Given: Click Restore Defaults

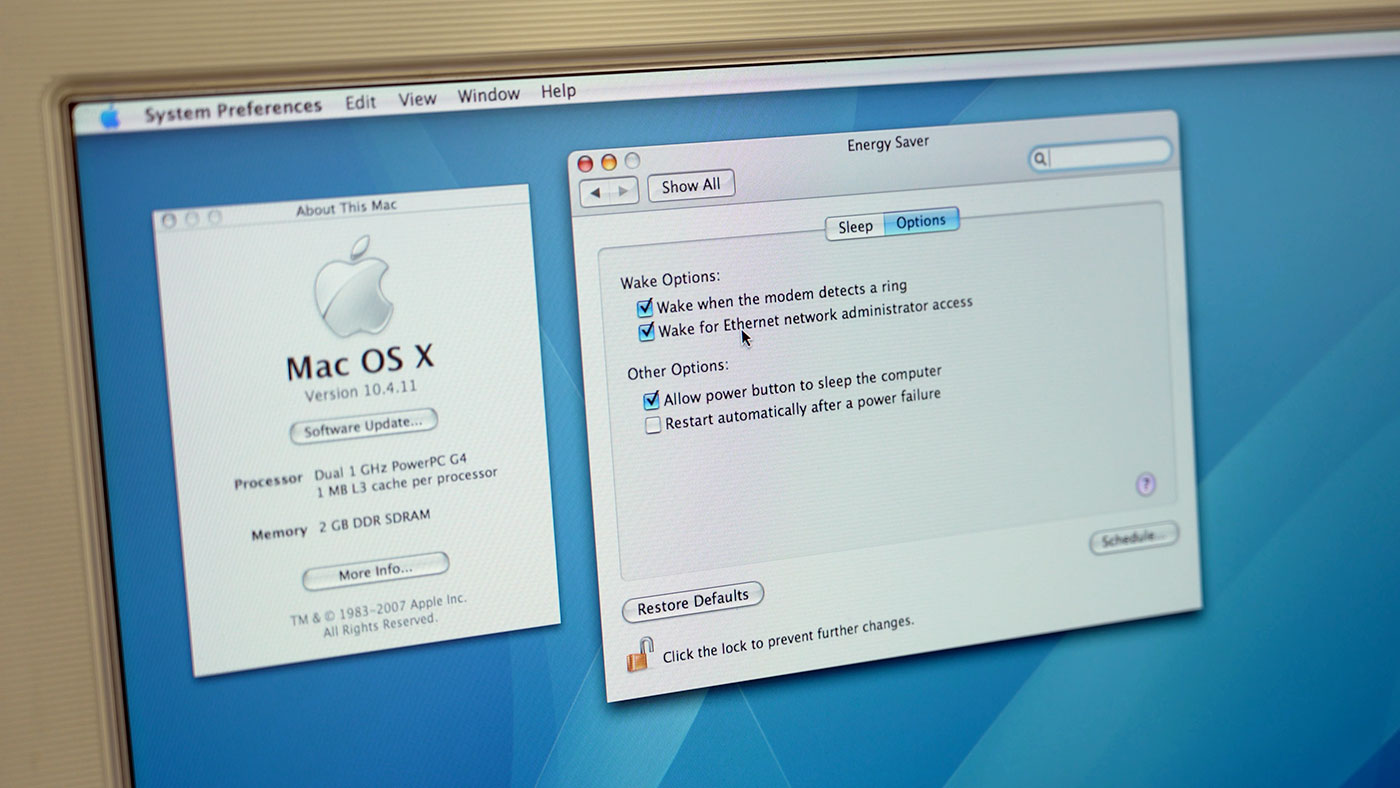Looking at the screenshot, I should pyautogui.click(x=693, y=601).
